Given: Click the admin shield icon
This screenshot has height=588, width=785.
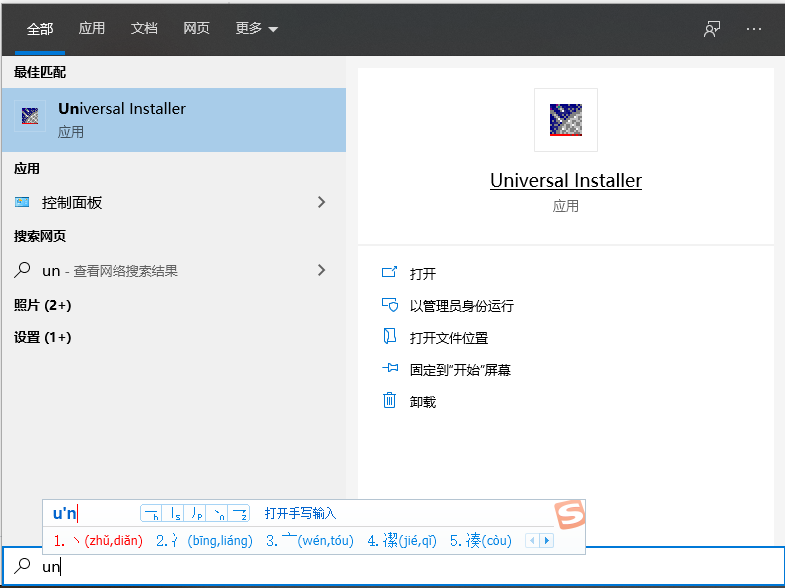Looking at the screenshot, I should coord(389,304).
